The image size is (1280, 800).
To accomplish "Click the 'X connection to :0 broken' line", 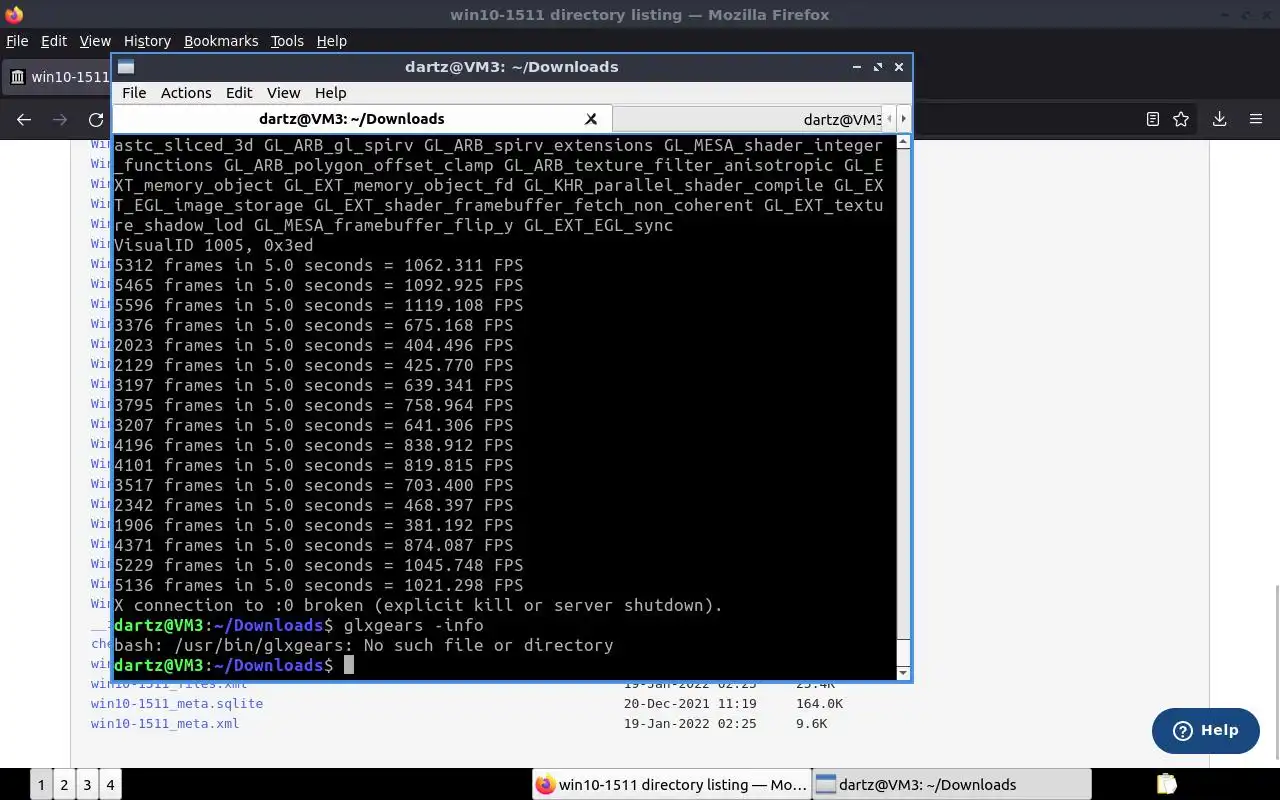I will click(418, 605).
